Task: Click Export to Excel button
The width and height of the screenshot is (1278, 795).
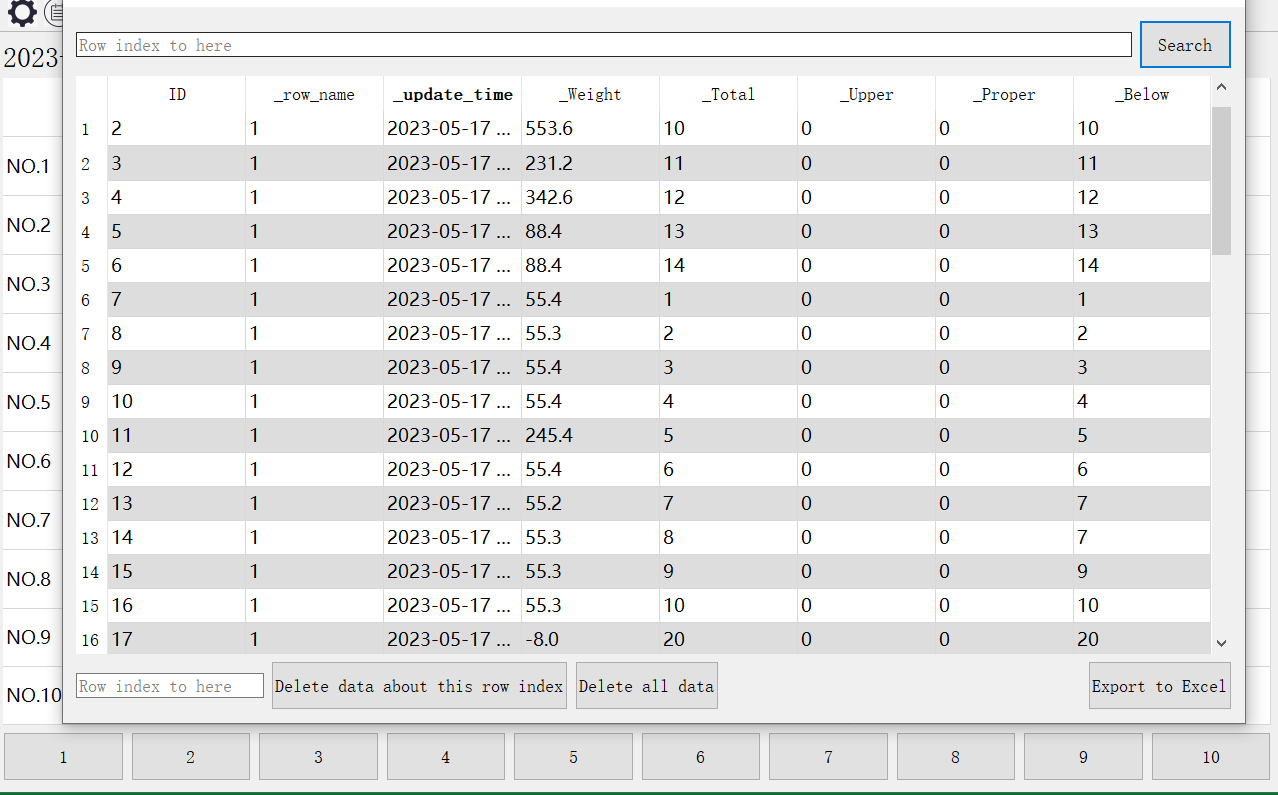Action: pyautogui.click(x=1159, y=686)
